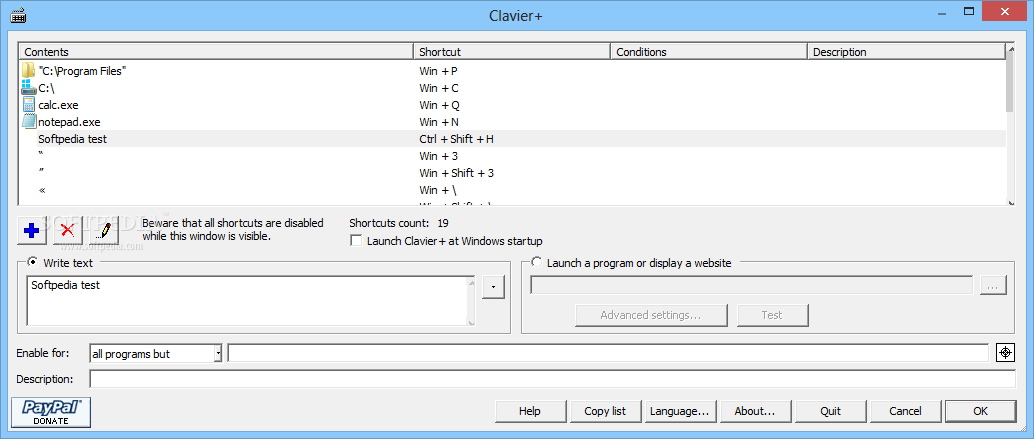Select Launch a program or display a website
The width and height of the screenshot is (1034, 439).
coord(537,262)
